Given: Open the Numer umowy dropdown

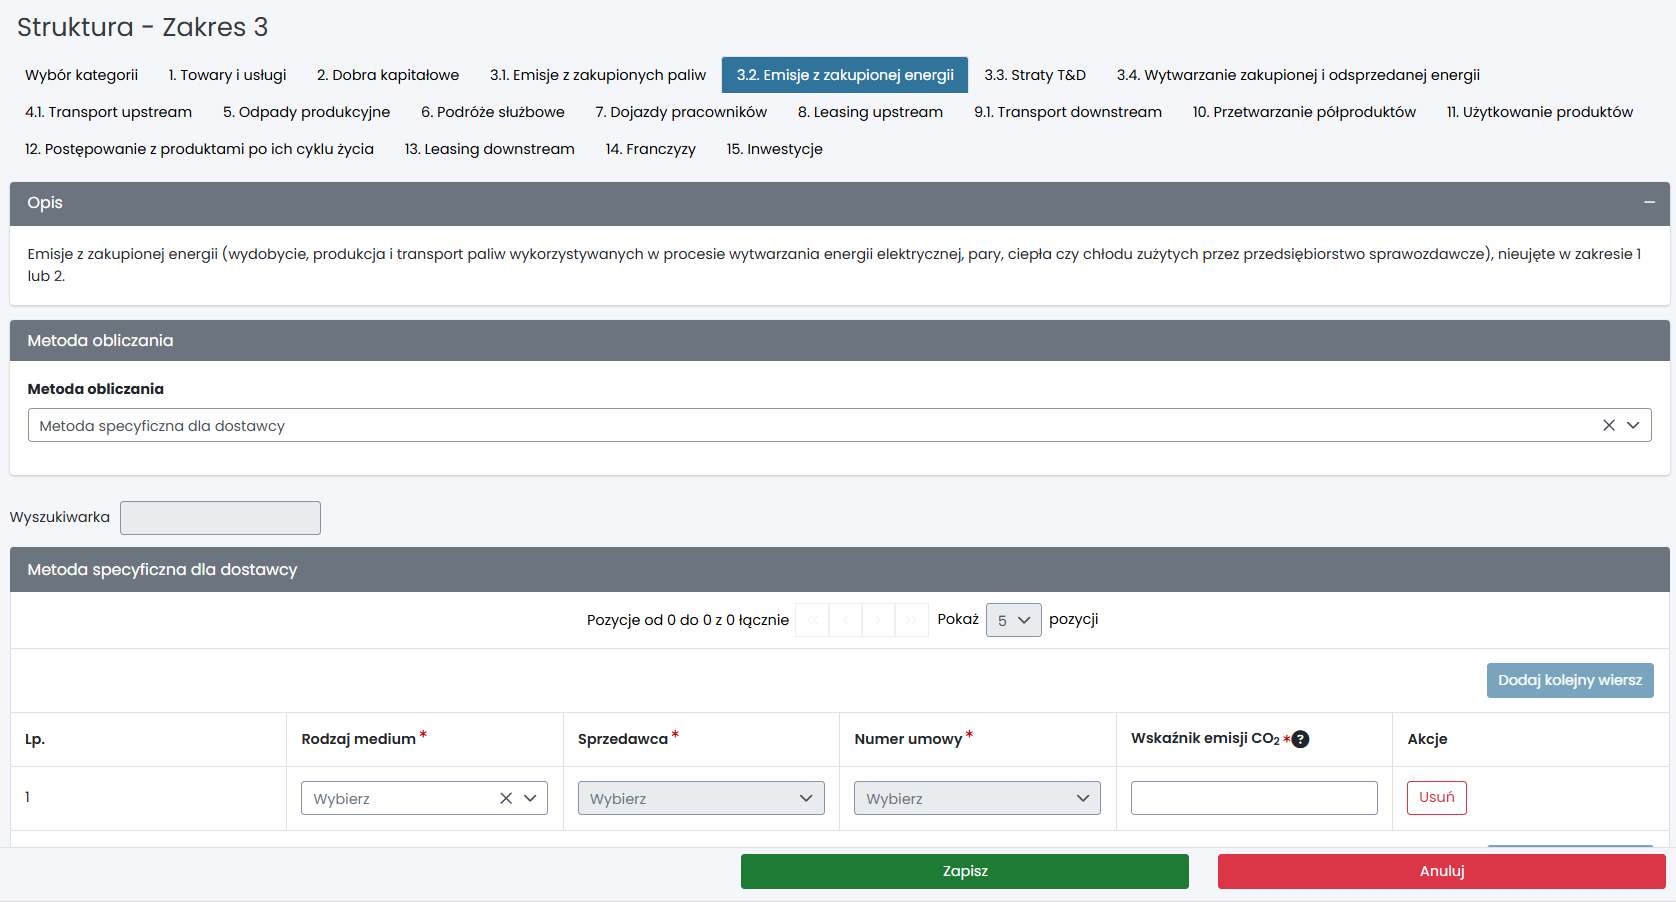Looking at the screenshot, I should (x=976, y=798).
